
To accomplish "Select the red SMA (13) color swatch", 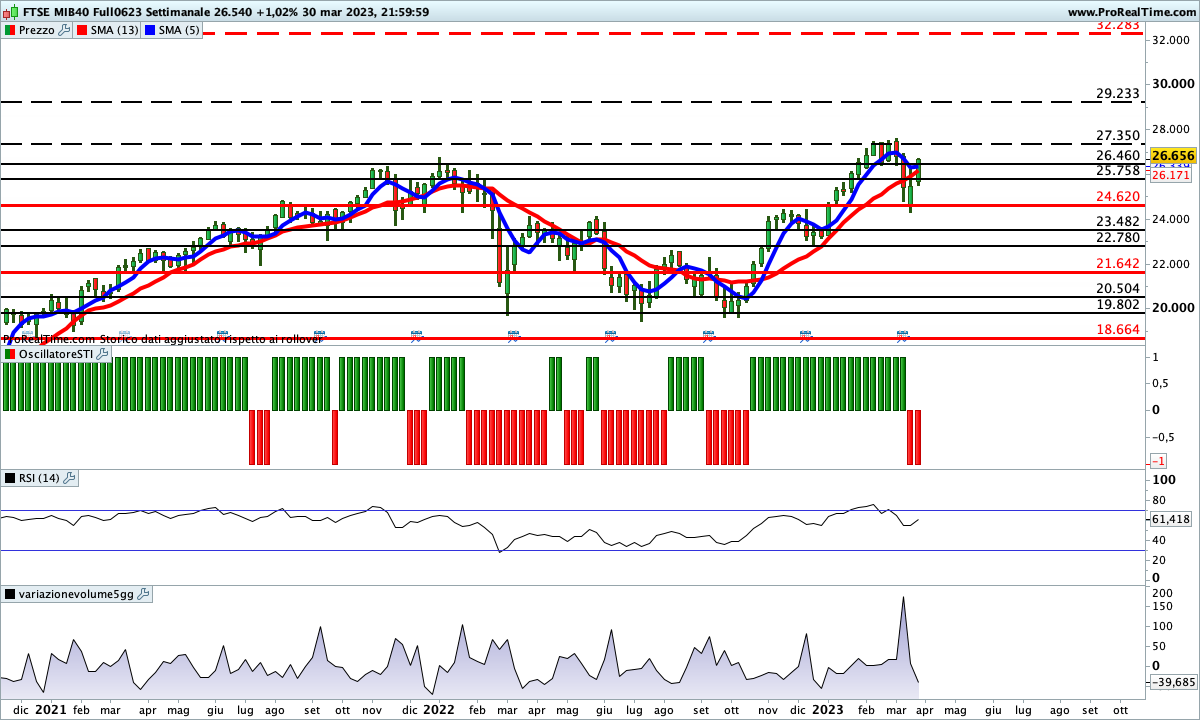I will [82, 30].
